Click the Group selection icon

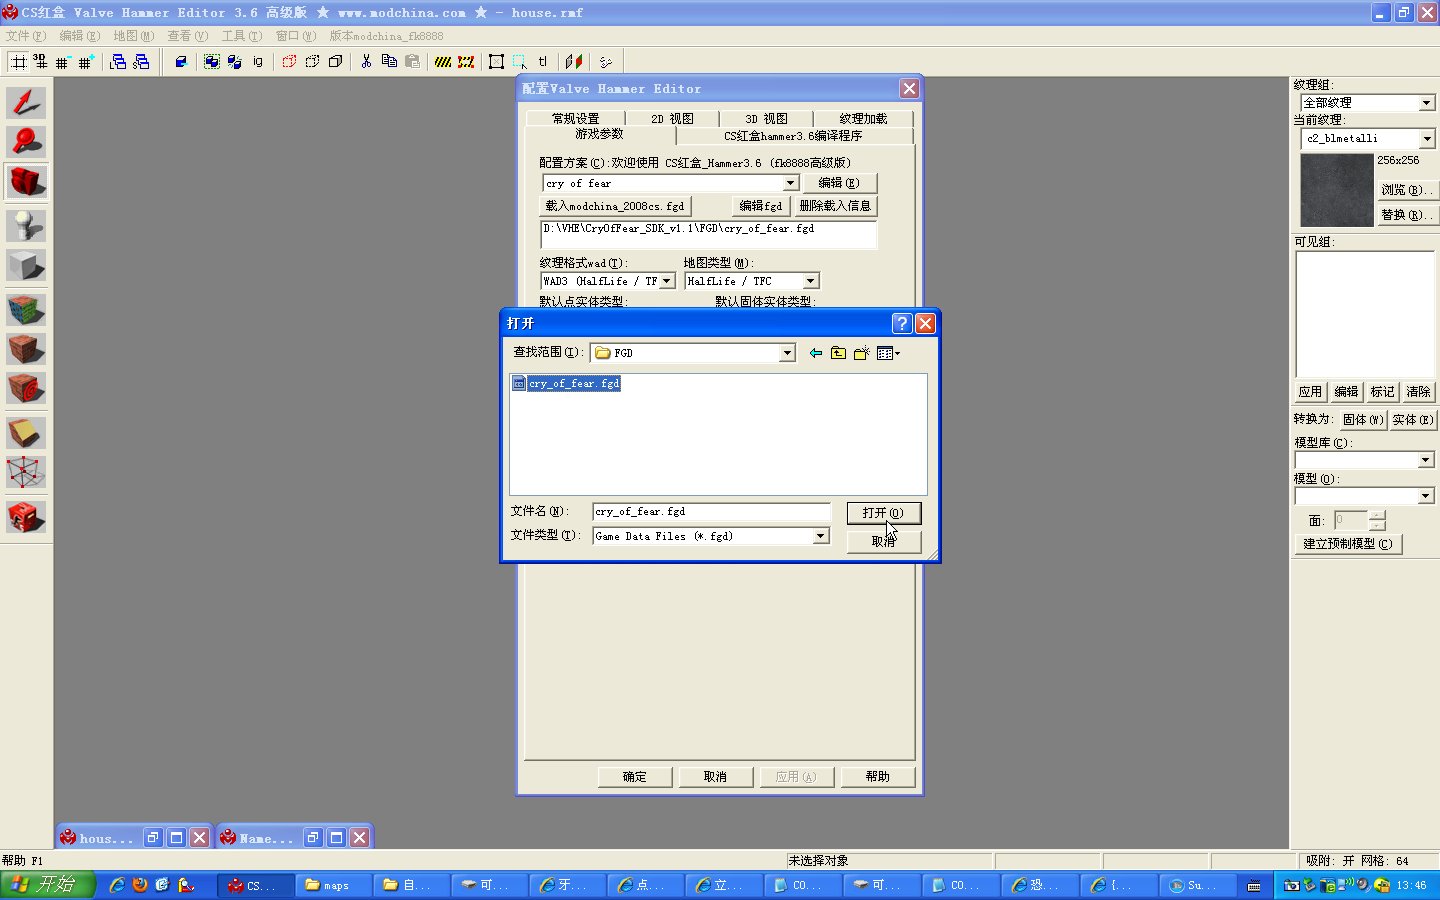[x=212, y=62]
